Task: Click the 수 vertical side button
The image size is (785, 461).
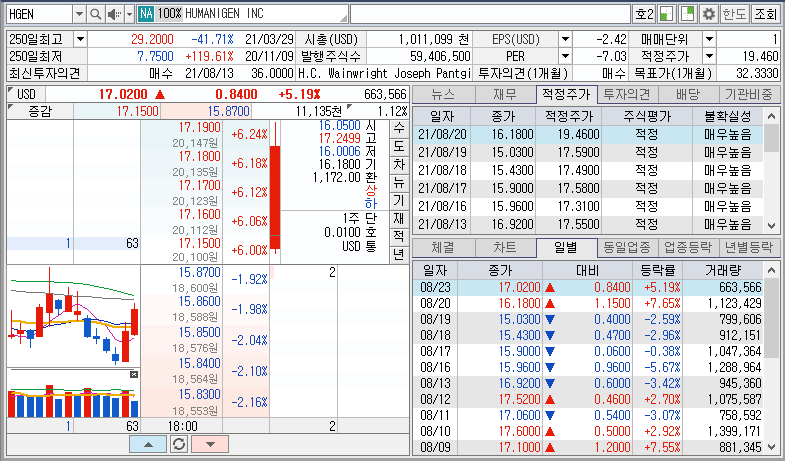Action: tap(399, 128)
